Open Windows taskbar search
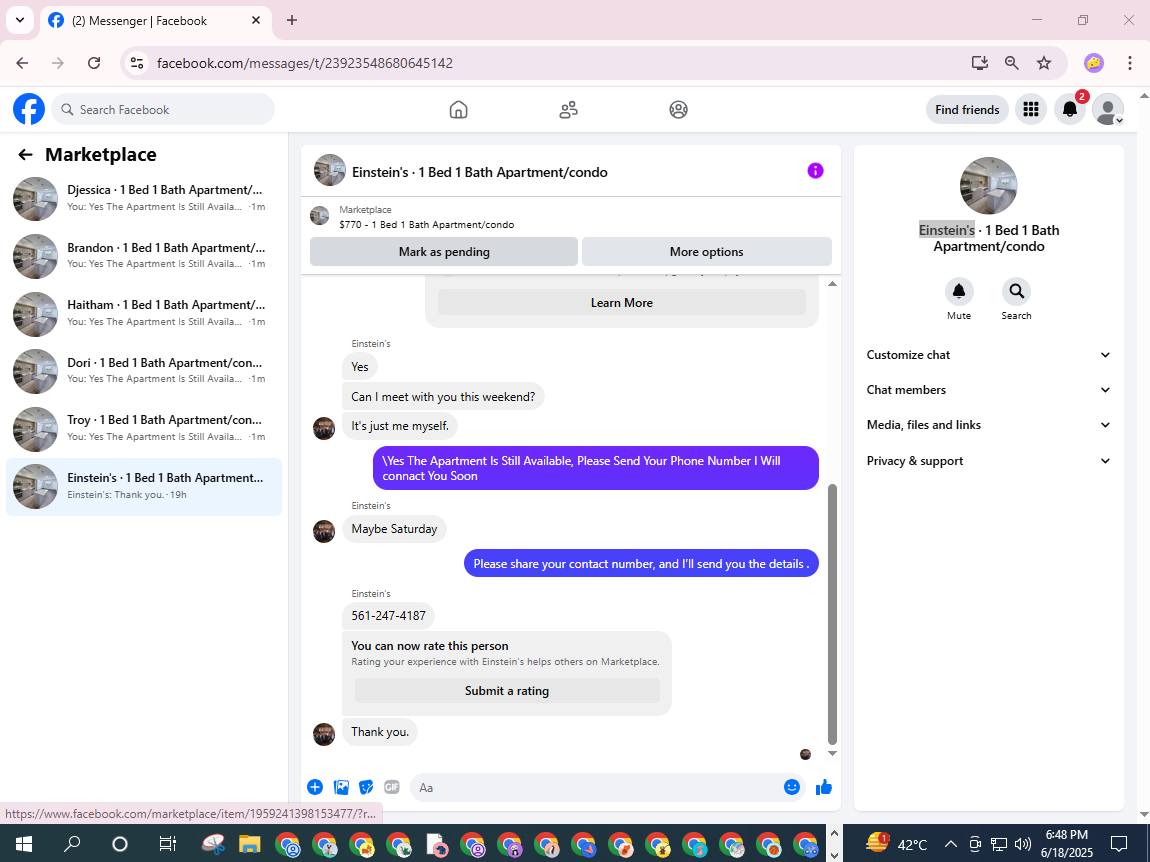 [x=72, y=844]
